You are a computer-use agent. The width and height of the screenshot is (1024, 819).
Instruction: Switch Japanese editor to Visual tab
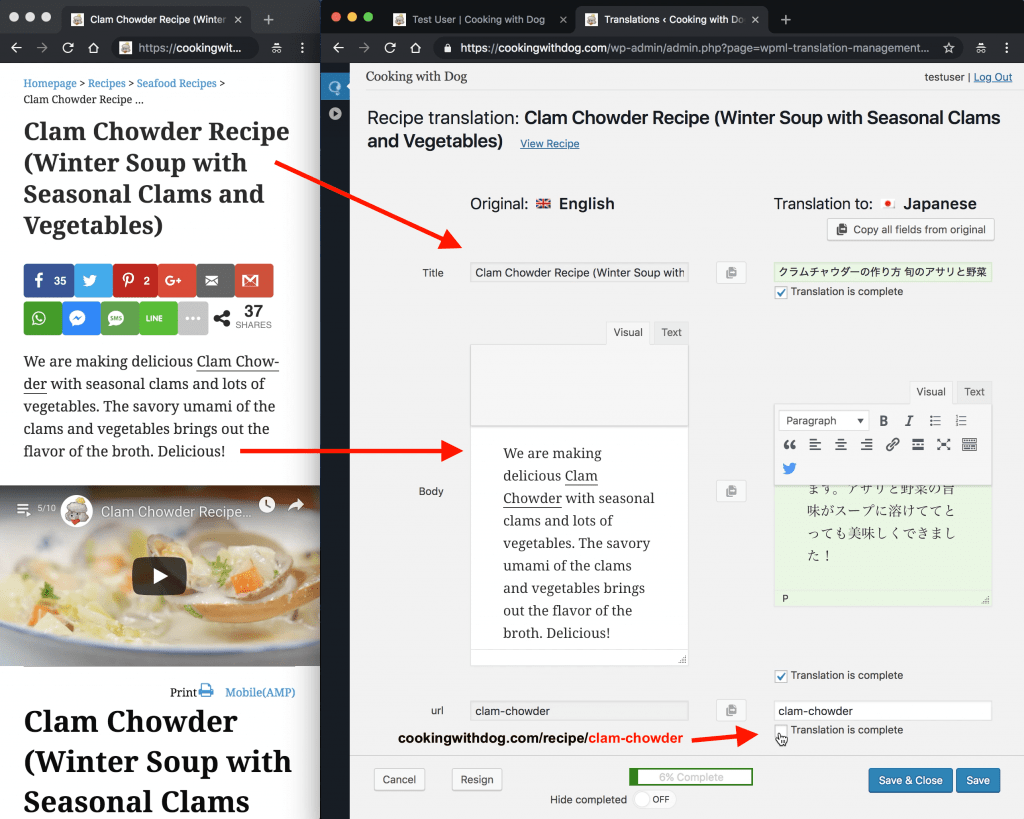(931, 392)
